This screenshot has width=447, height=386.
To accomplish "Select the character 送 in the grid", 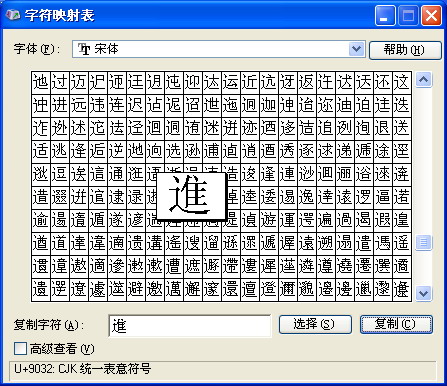I will click(x=402, y=128).
